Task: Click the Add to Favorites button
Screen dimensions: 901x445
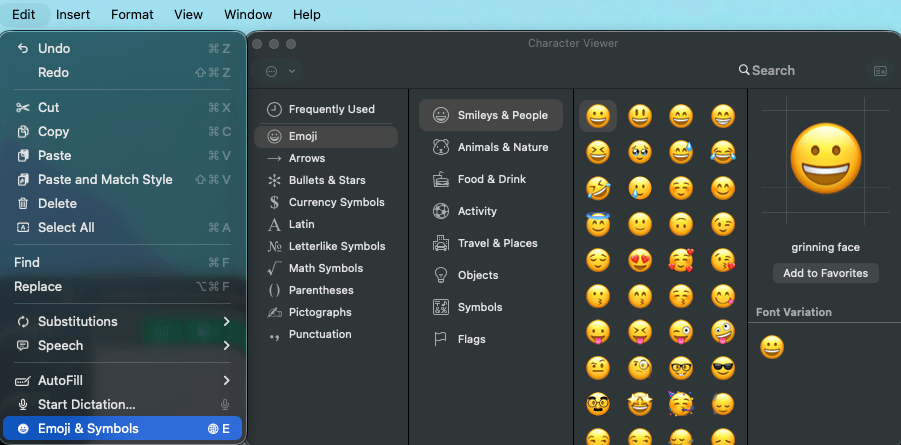Action: (825, 273)
